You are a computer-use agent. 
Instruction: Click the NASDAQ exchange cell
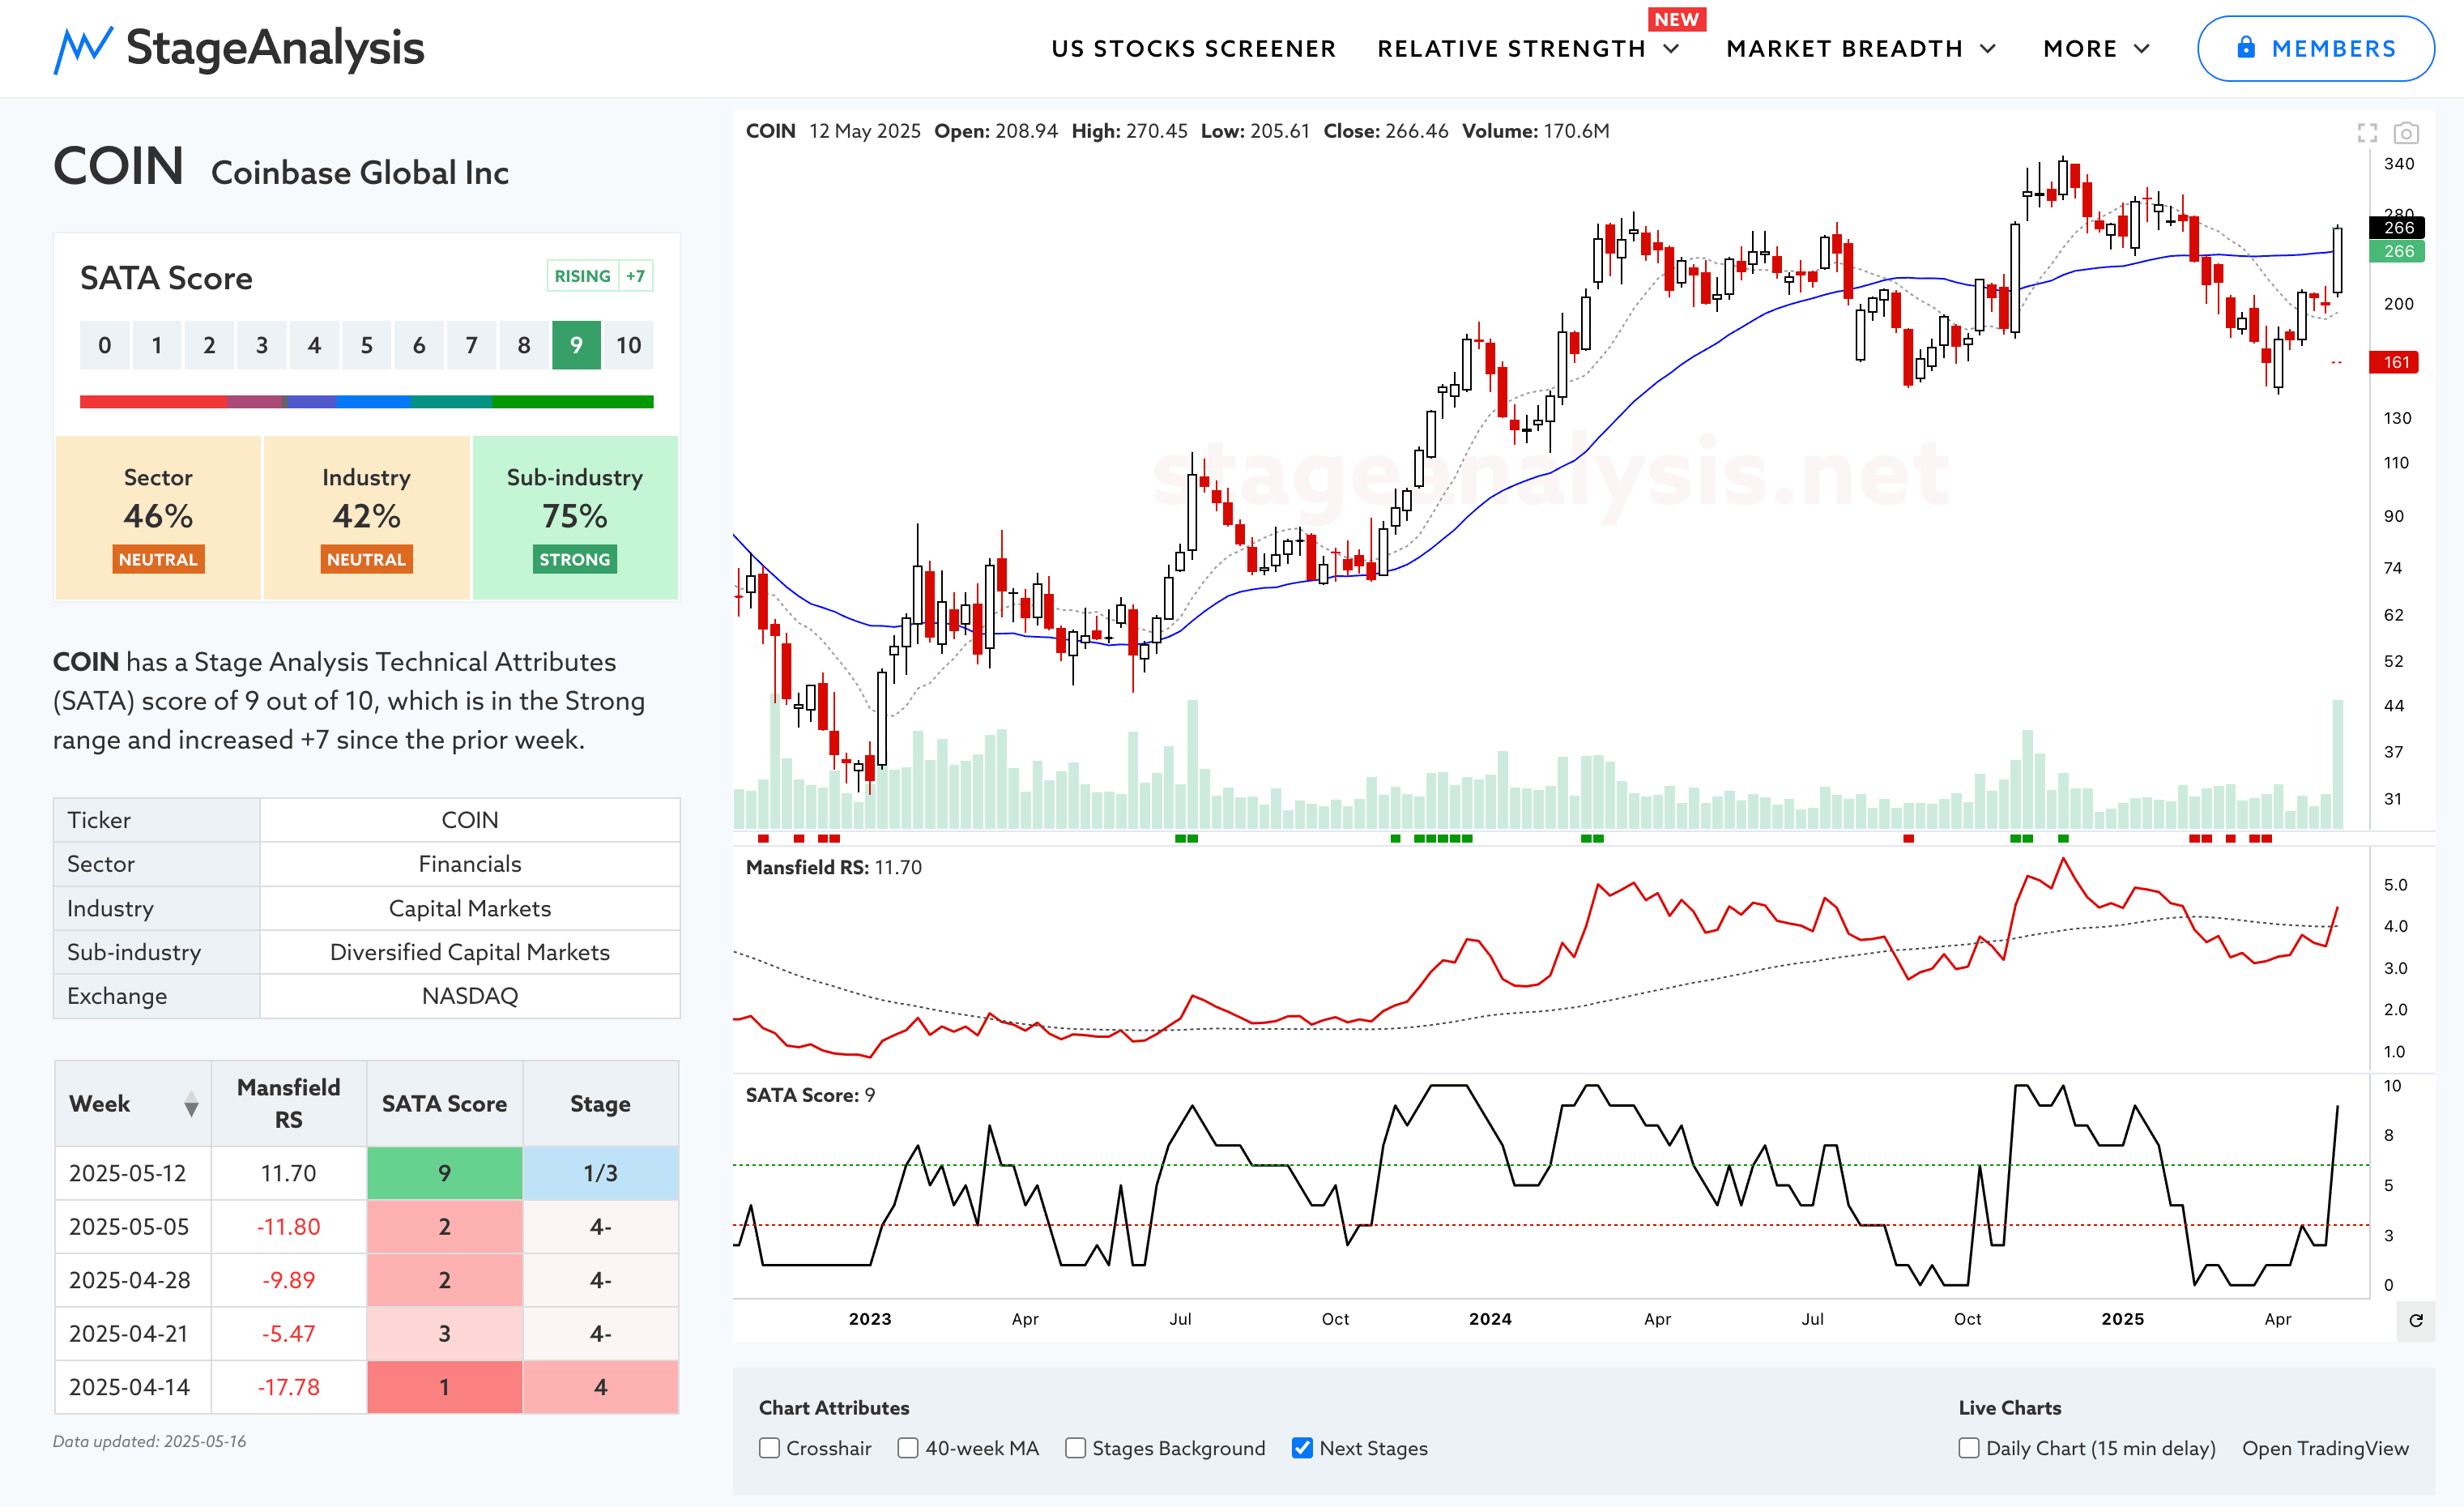(x=470, y=996)
